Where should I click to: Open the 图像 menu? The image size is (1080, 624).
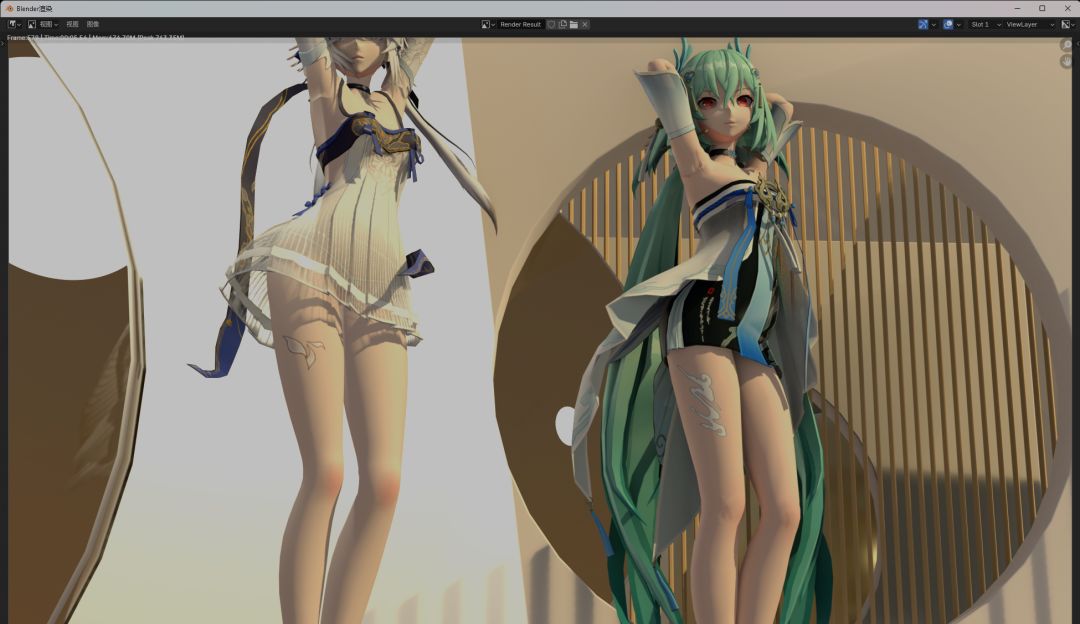tap(93, 24)
